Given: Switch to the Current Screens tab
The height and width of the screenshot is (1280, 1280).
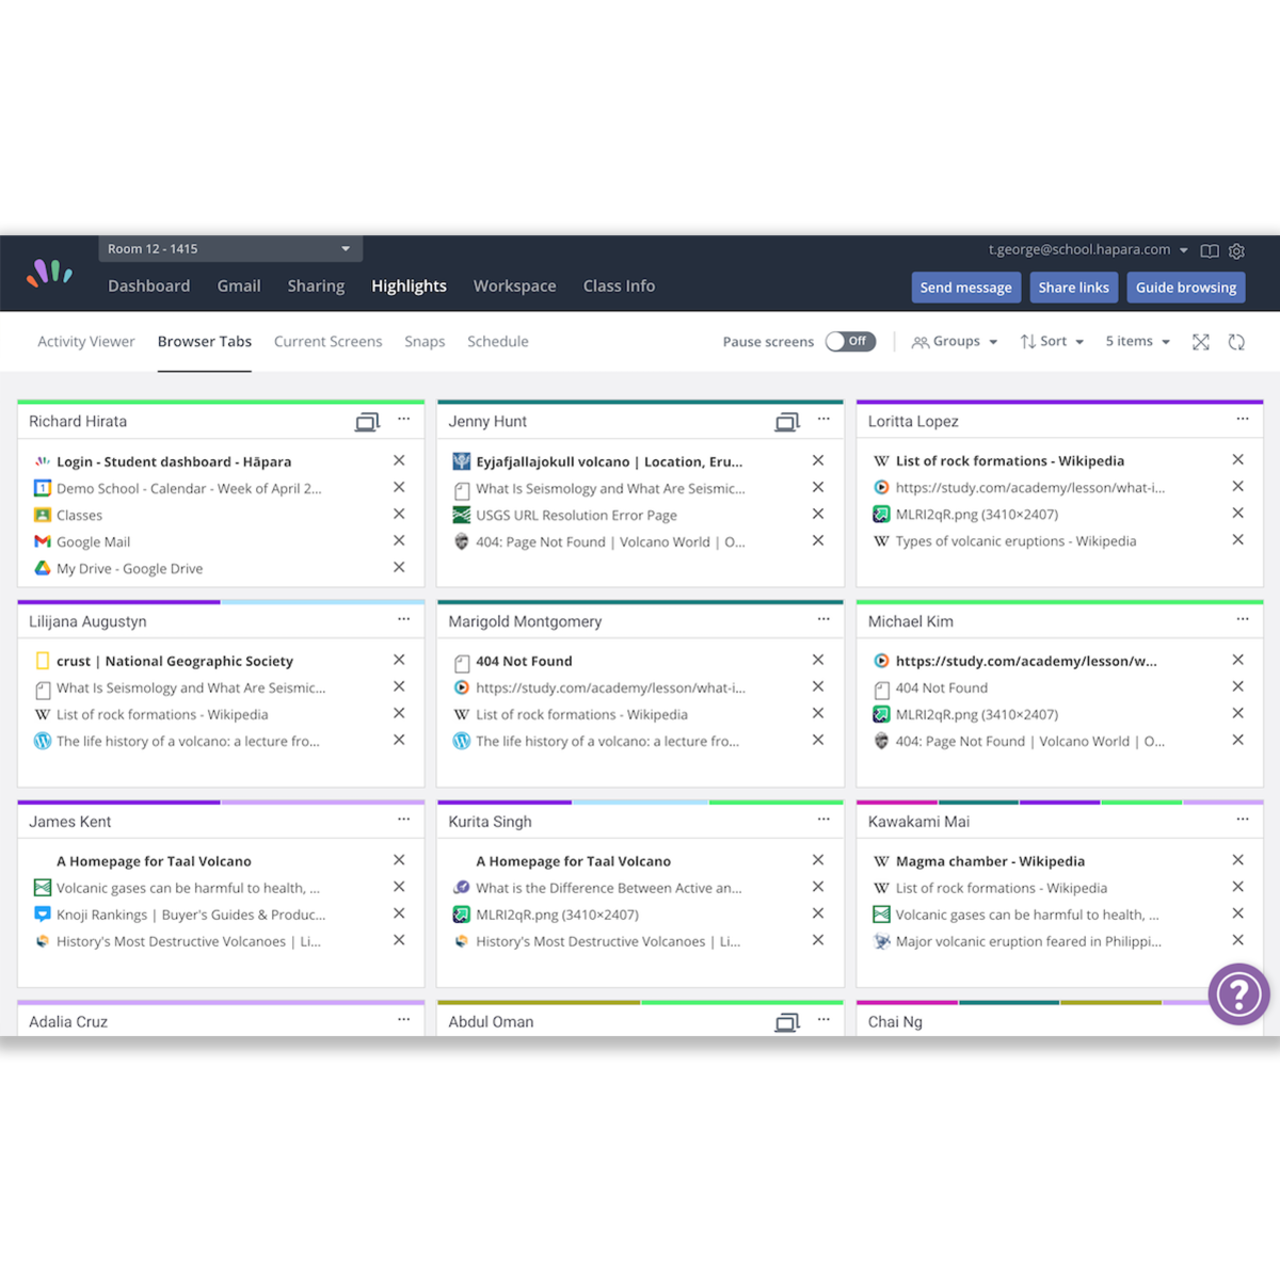Looking at the screenshot, I should tap(328, 341).
